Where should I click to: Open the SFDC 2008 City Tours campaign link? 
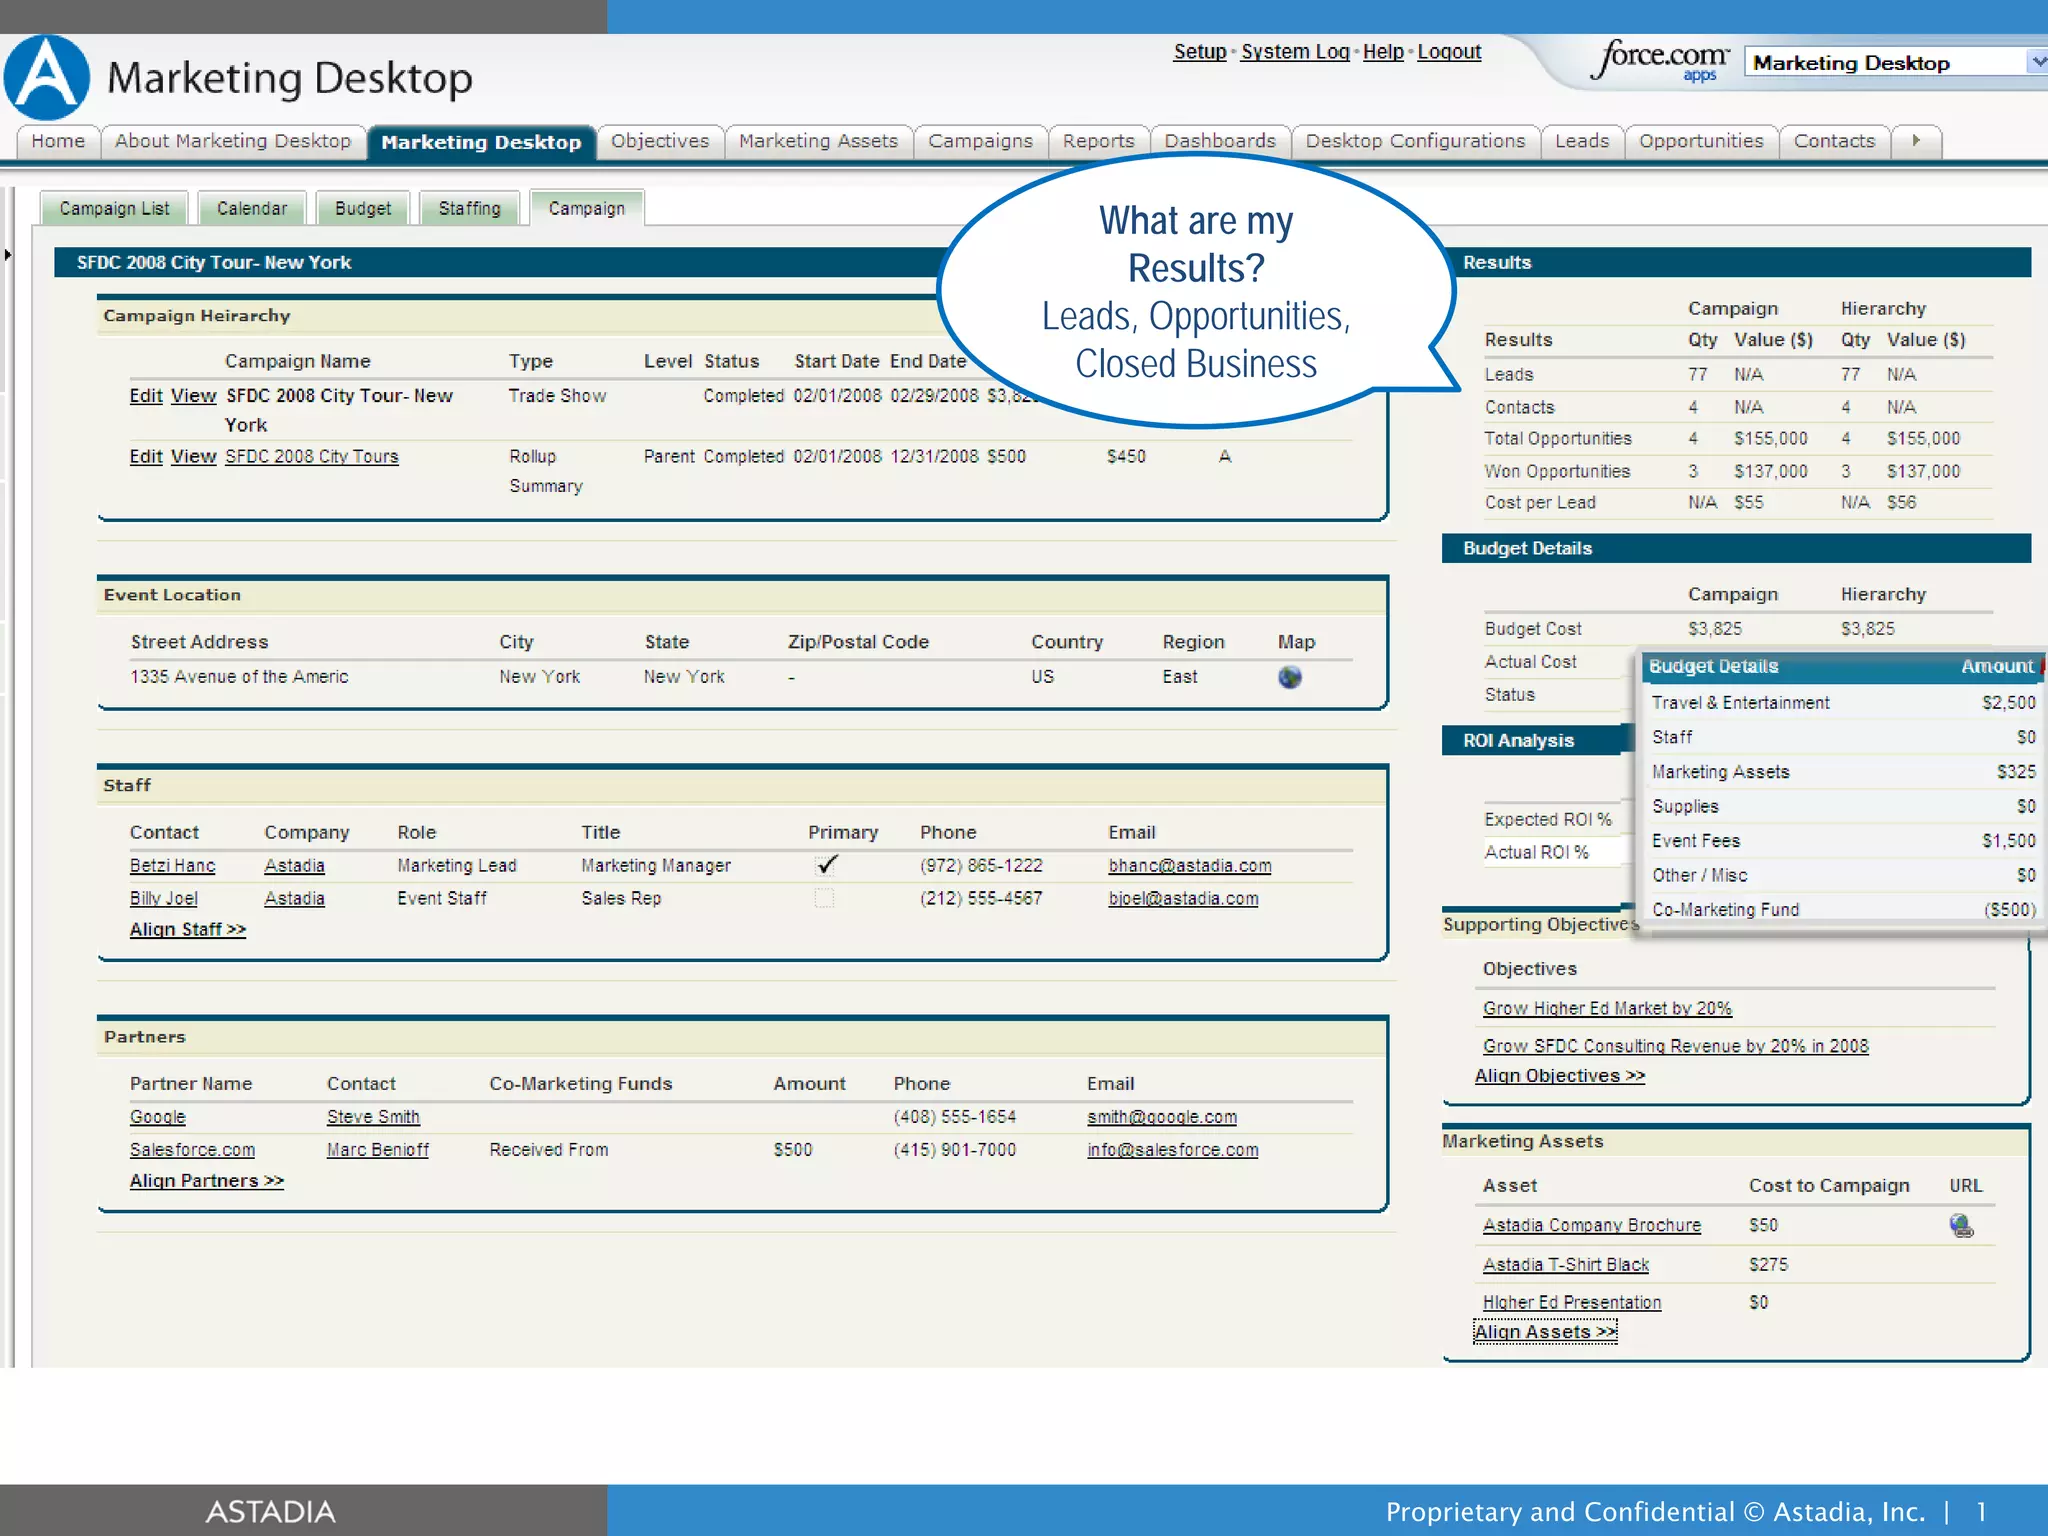[x=311, y=457]
